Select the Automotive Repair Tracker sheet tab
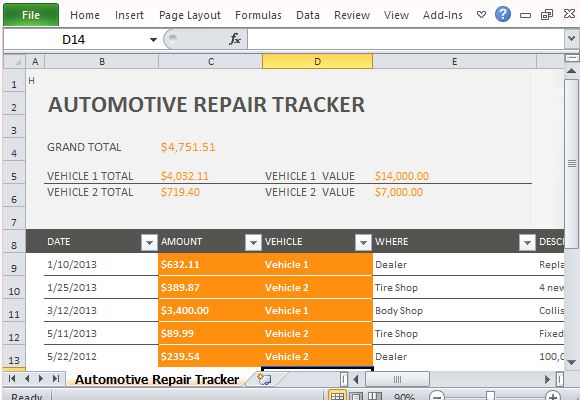The height and width of the screenshot is (400, 580). click(x=157, y=380)
